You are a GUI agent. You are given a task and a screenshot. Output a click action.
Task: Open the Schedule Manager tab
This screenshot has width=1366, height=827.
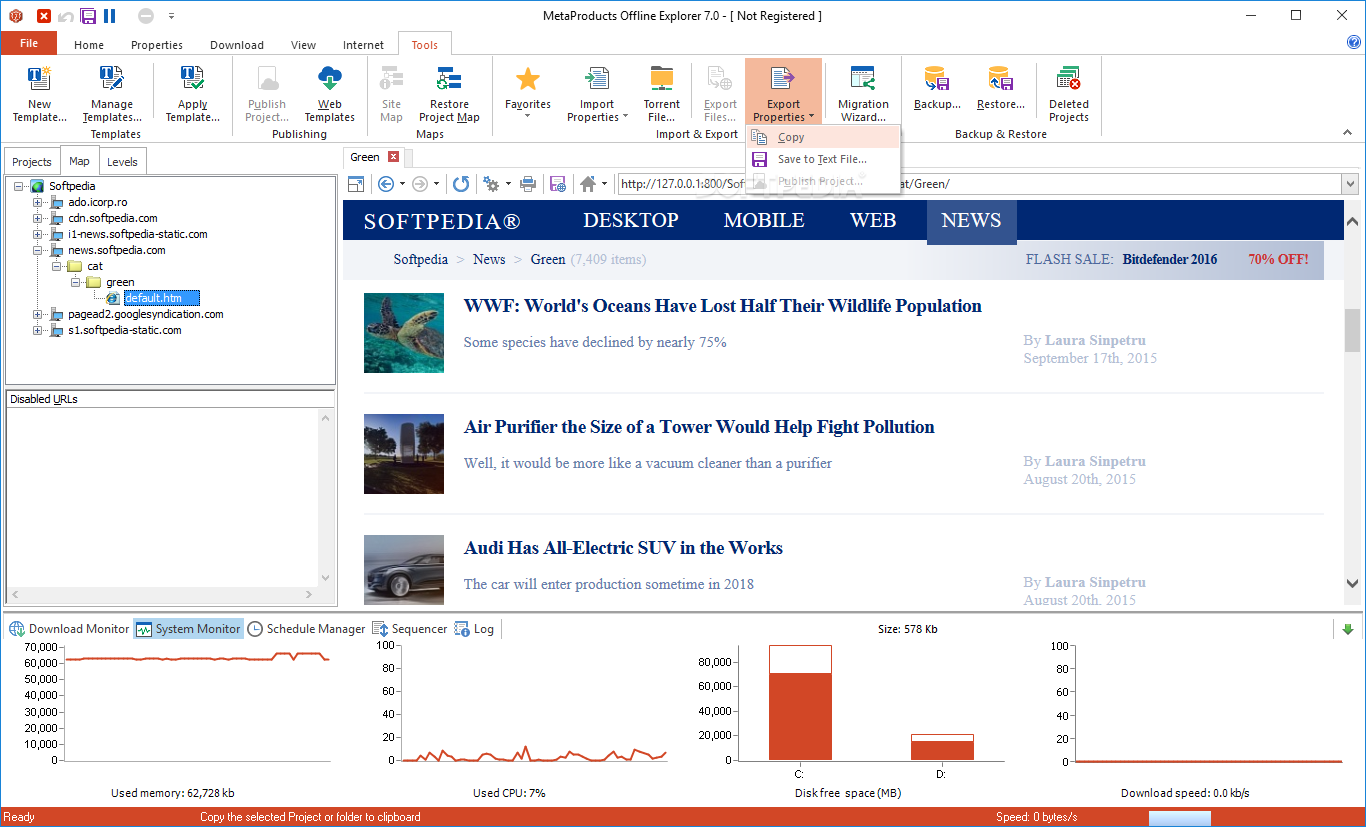pos(307,629)
